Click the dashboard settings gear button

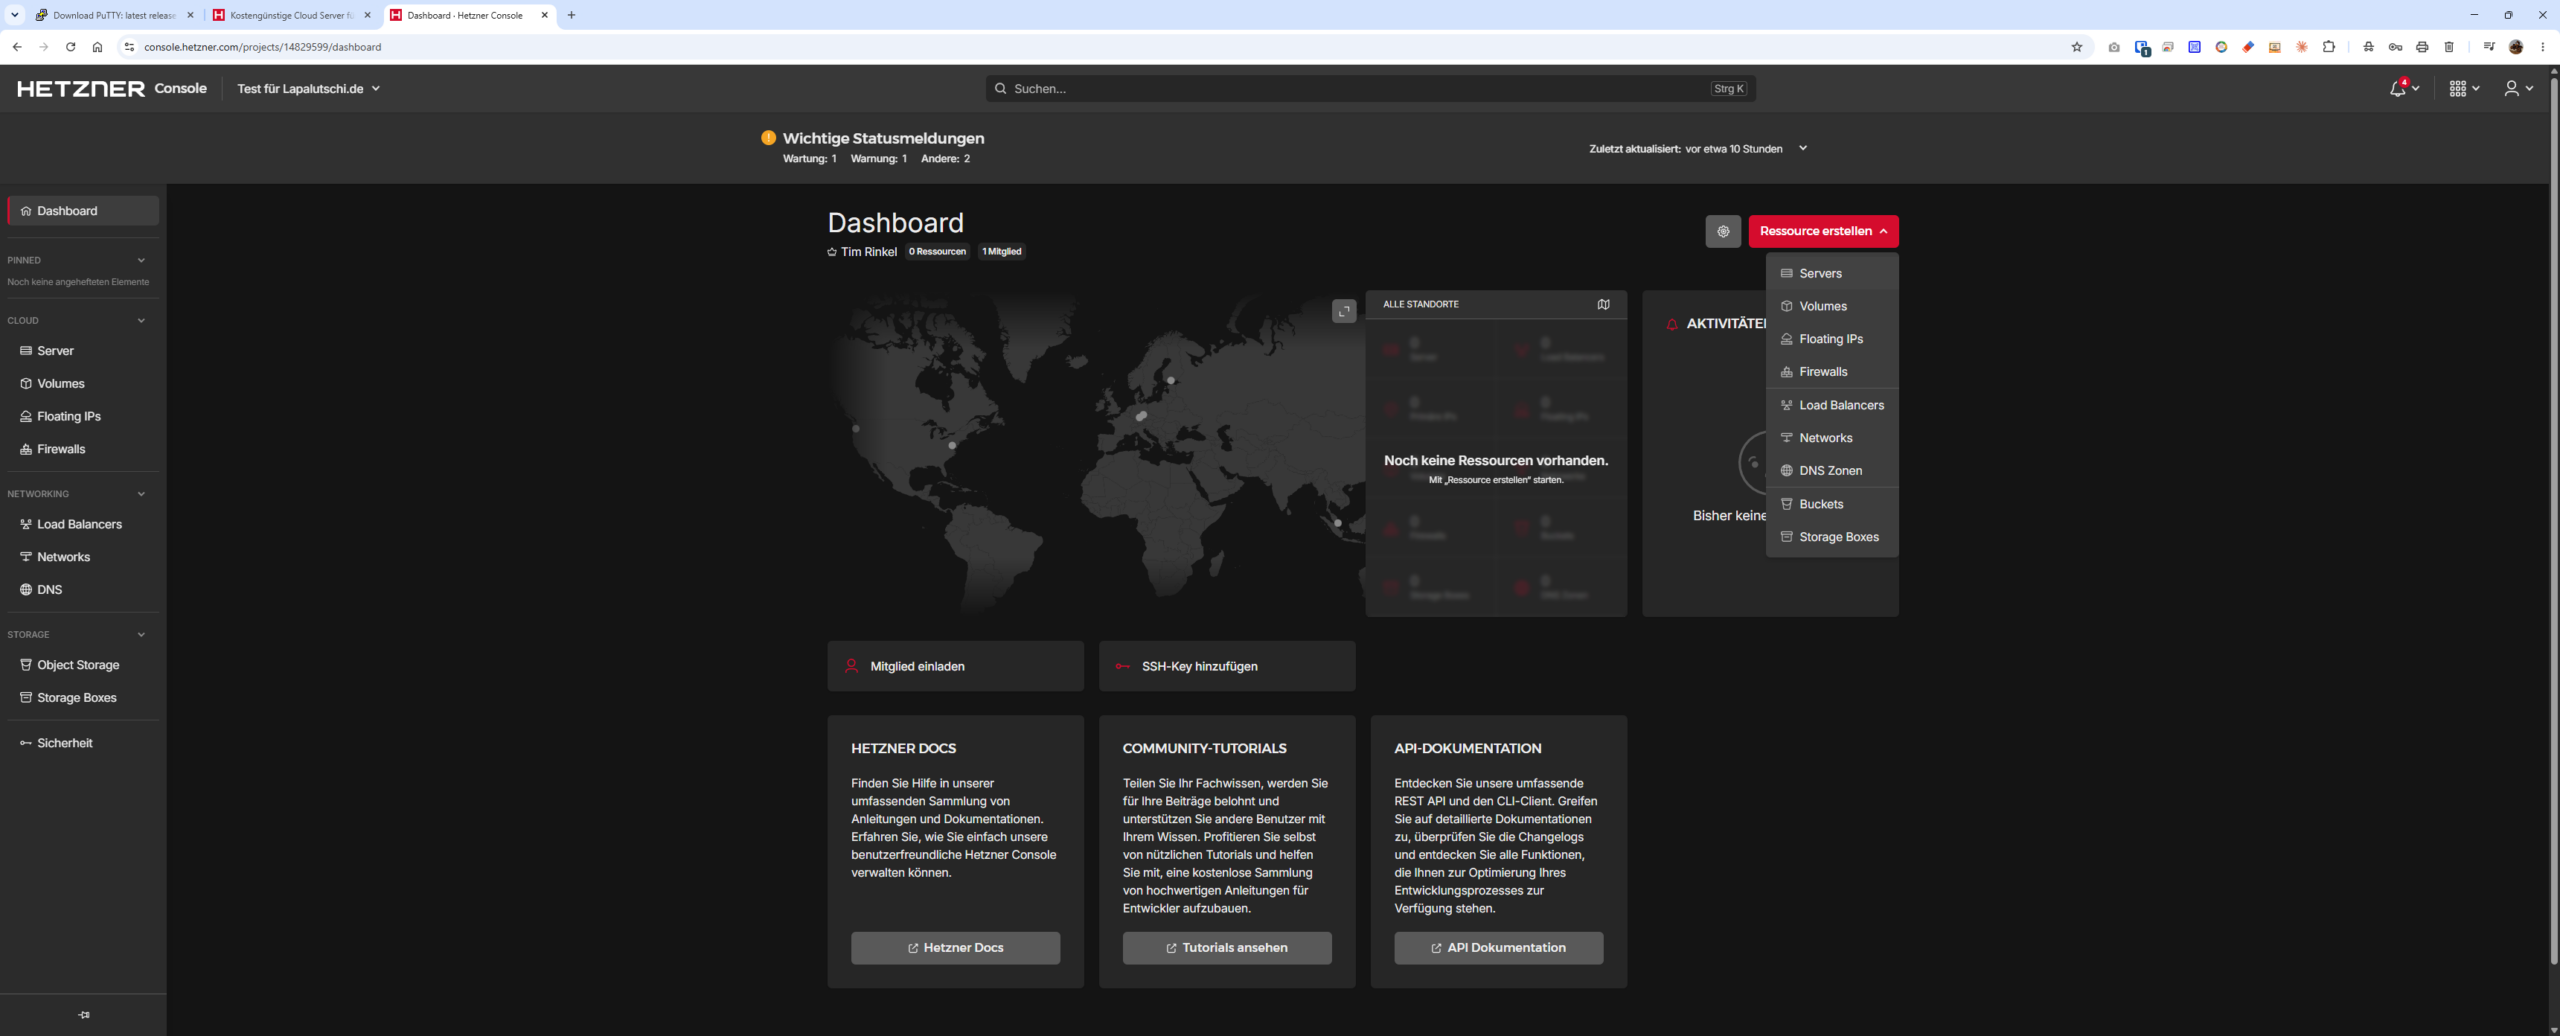1722,231
